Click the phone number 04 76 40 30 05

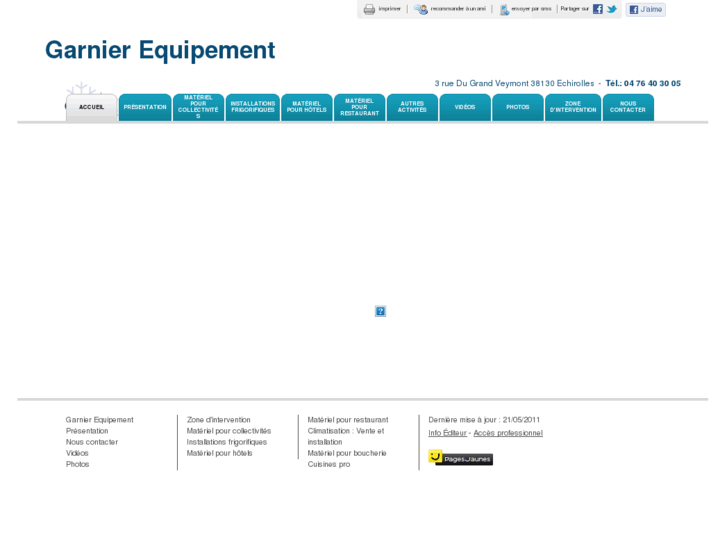(x=652, y=83)
